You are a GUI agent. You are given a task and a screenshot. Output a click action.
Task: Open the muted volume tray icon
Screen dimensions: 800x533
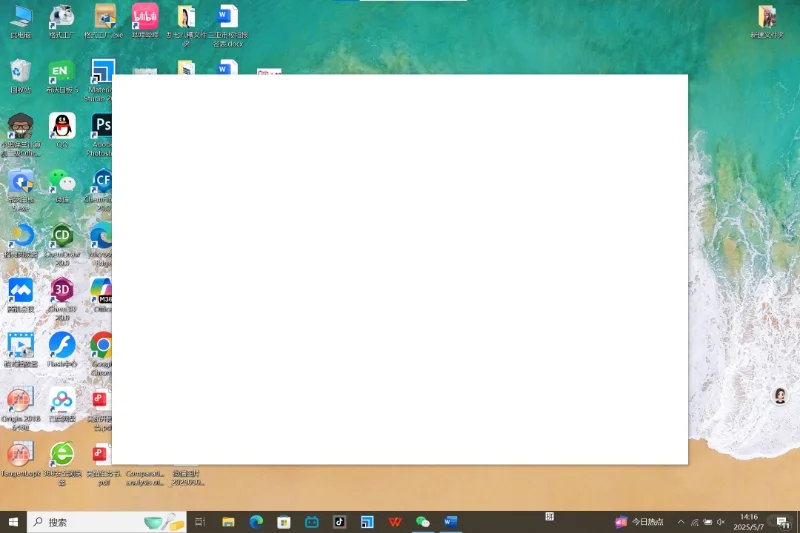[721, 522]
